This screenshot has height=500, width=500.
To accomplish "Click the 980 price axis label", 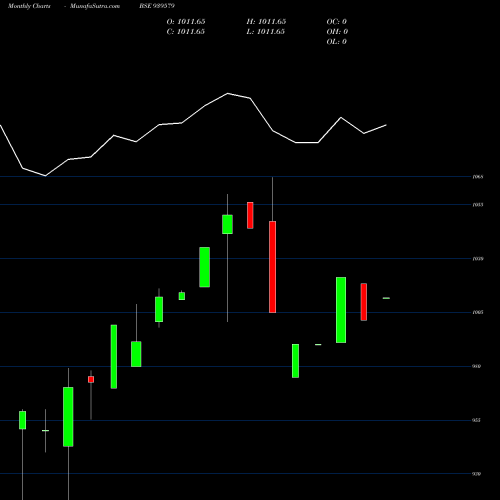I will [477, 366].
